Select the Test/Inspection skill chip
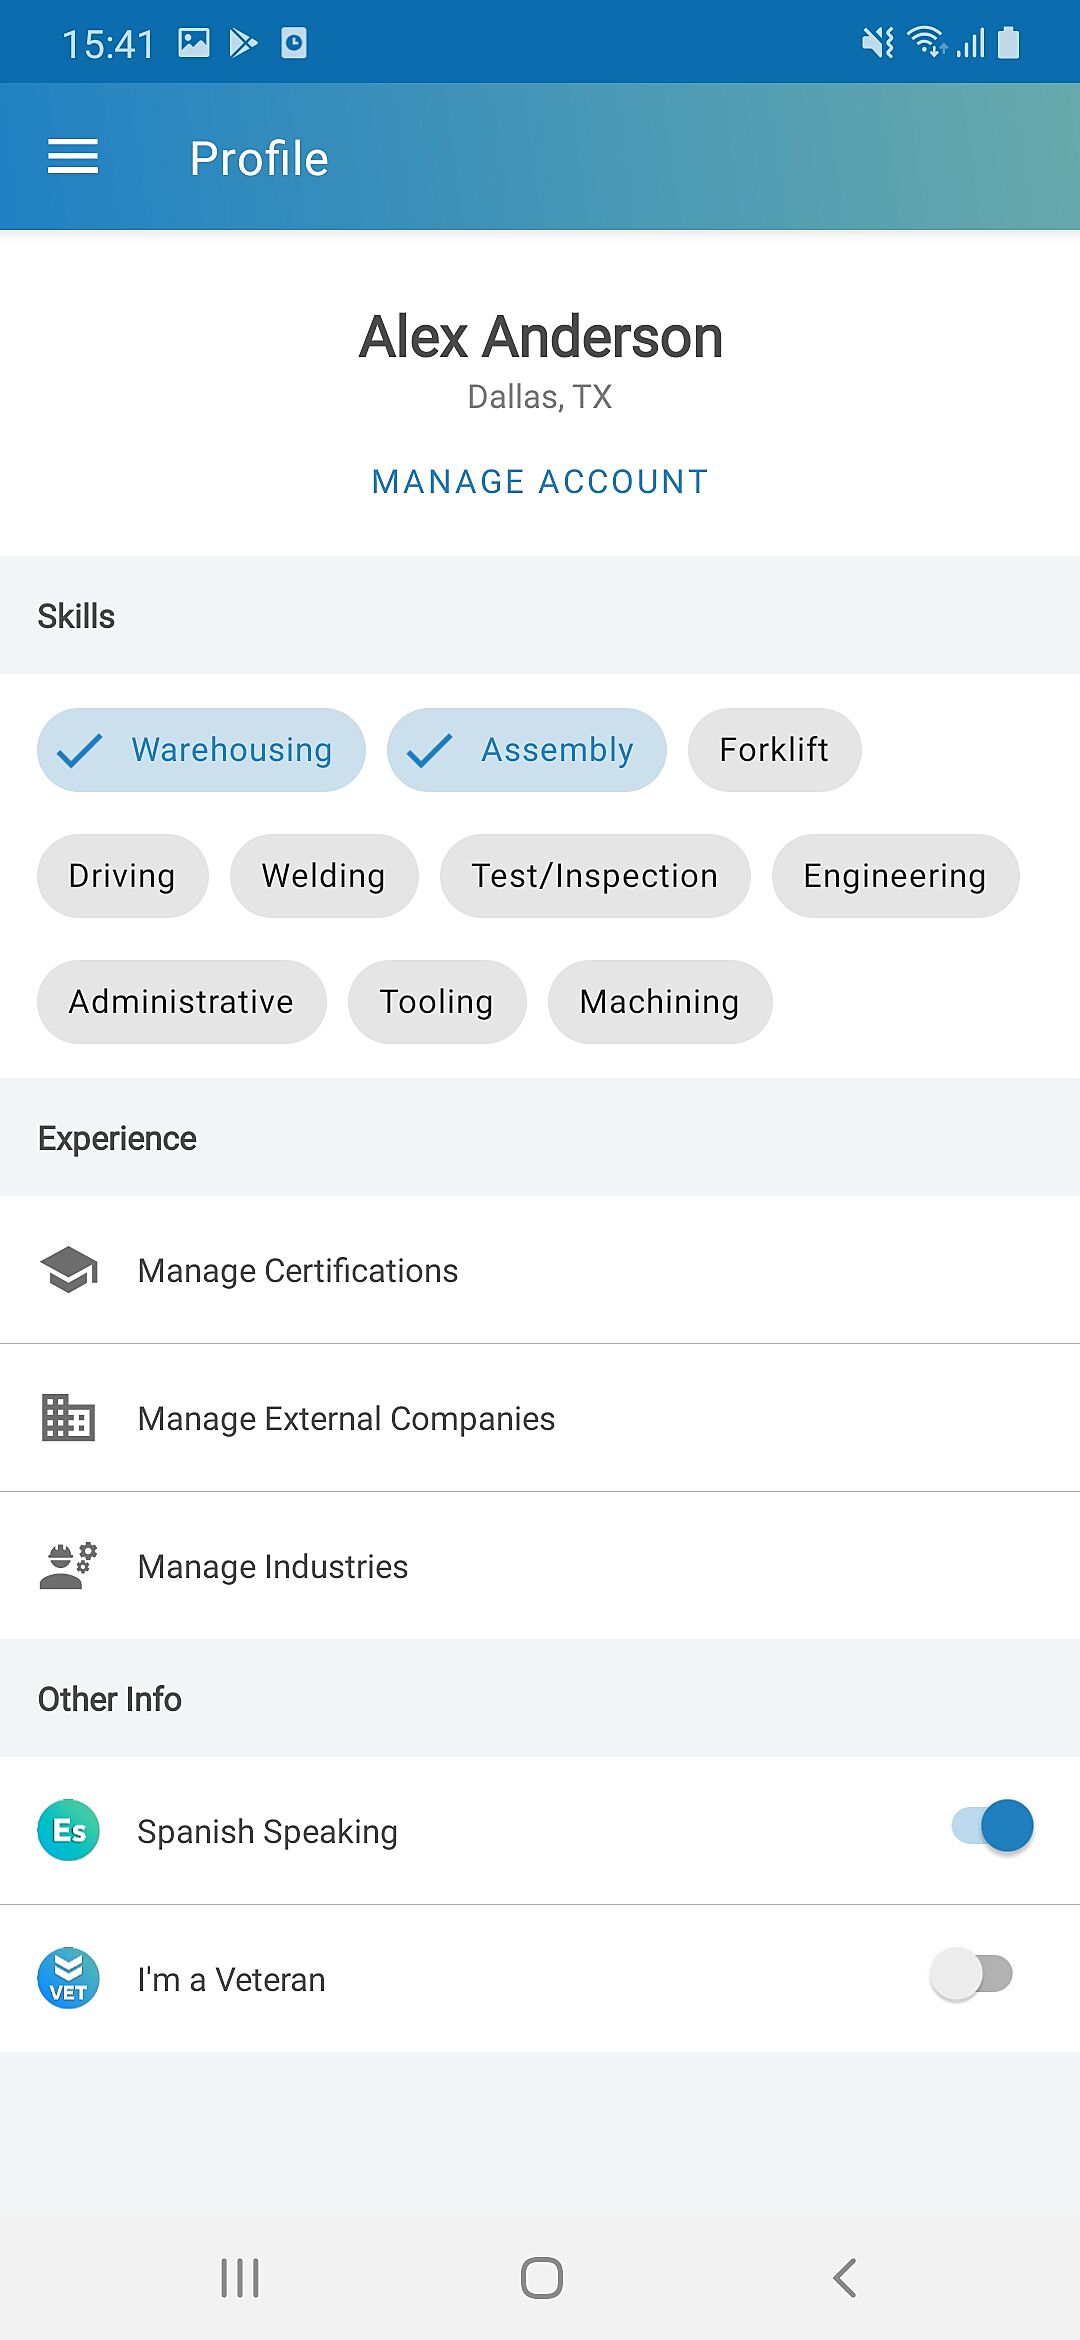Image resolution: width=1080 pixels, height=2340 pixels. [595, 876]
